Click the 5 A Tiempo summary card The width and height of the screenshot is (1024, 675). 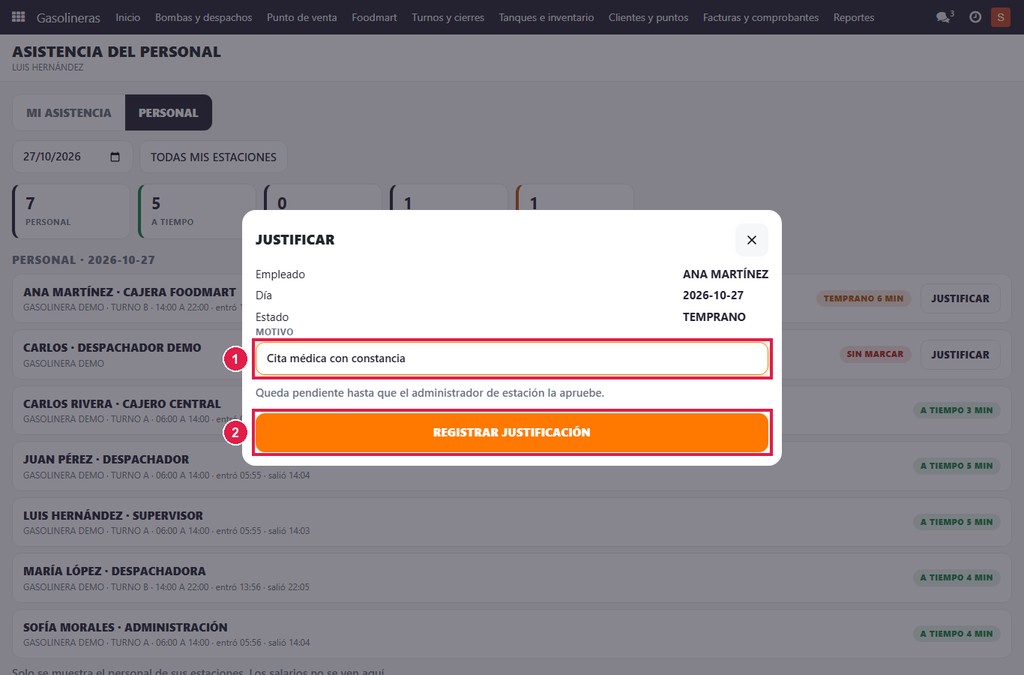point(197,212)
